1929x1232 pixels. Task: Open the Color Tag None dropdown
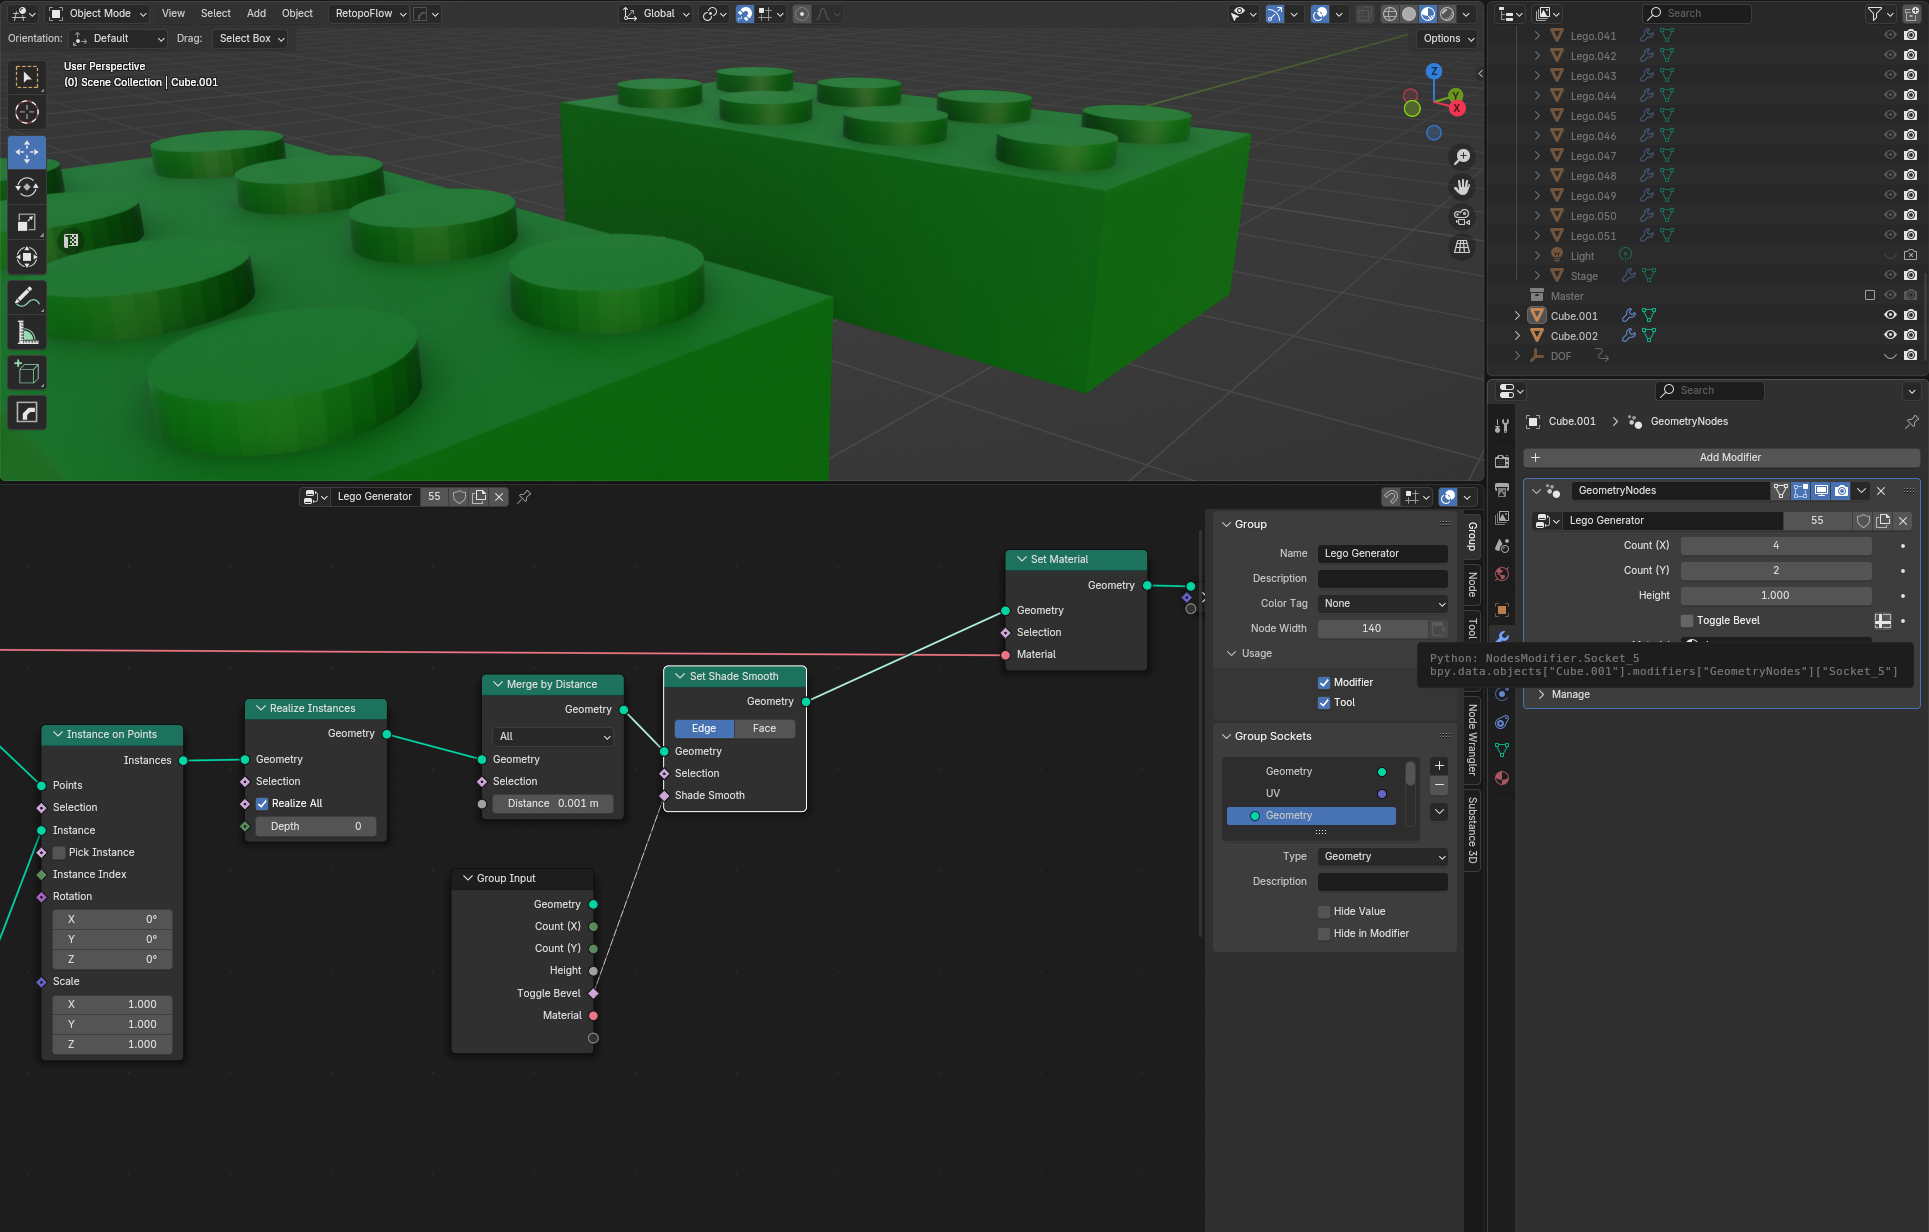(x=1383, y=604)
